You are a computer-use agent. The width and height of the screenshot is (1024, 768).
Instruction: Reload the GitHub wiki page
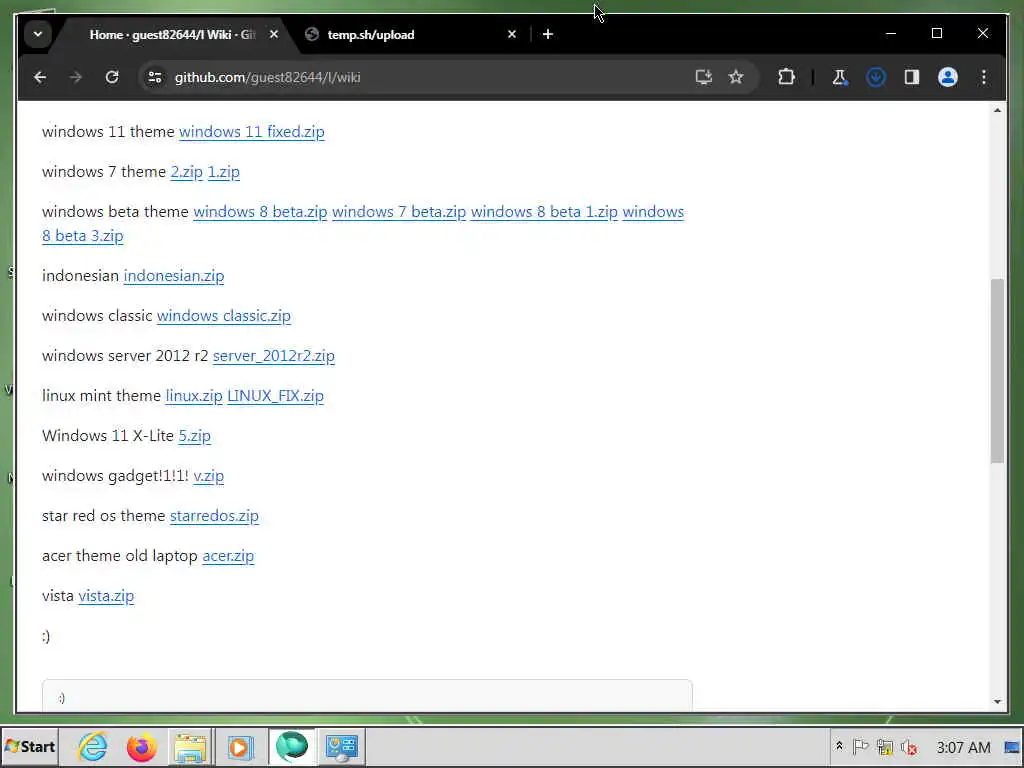[112, 77]
